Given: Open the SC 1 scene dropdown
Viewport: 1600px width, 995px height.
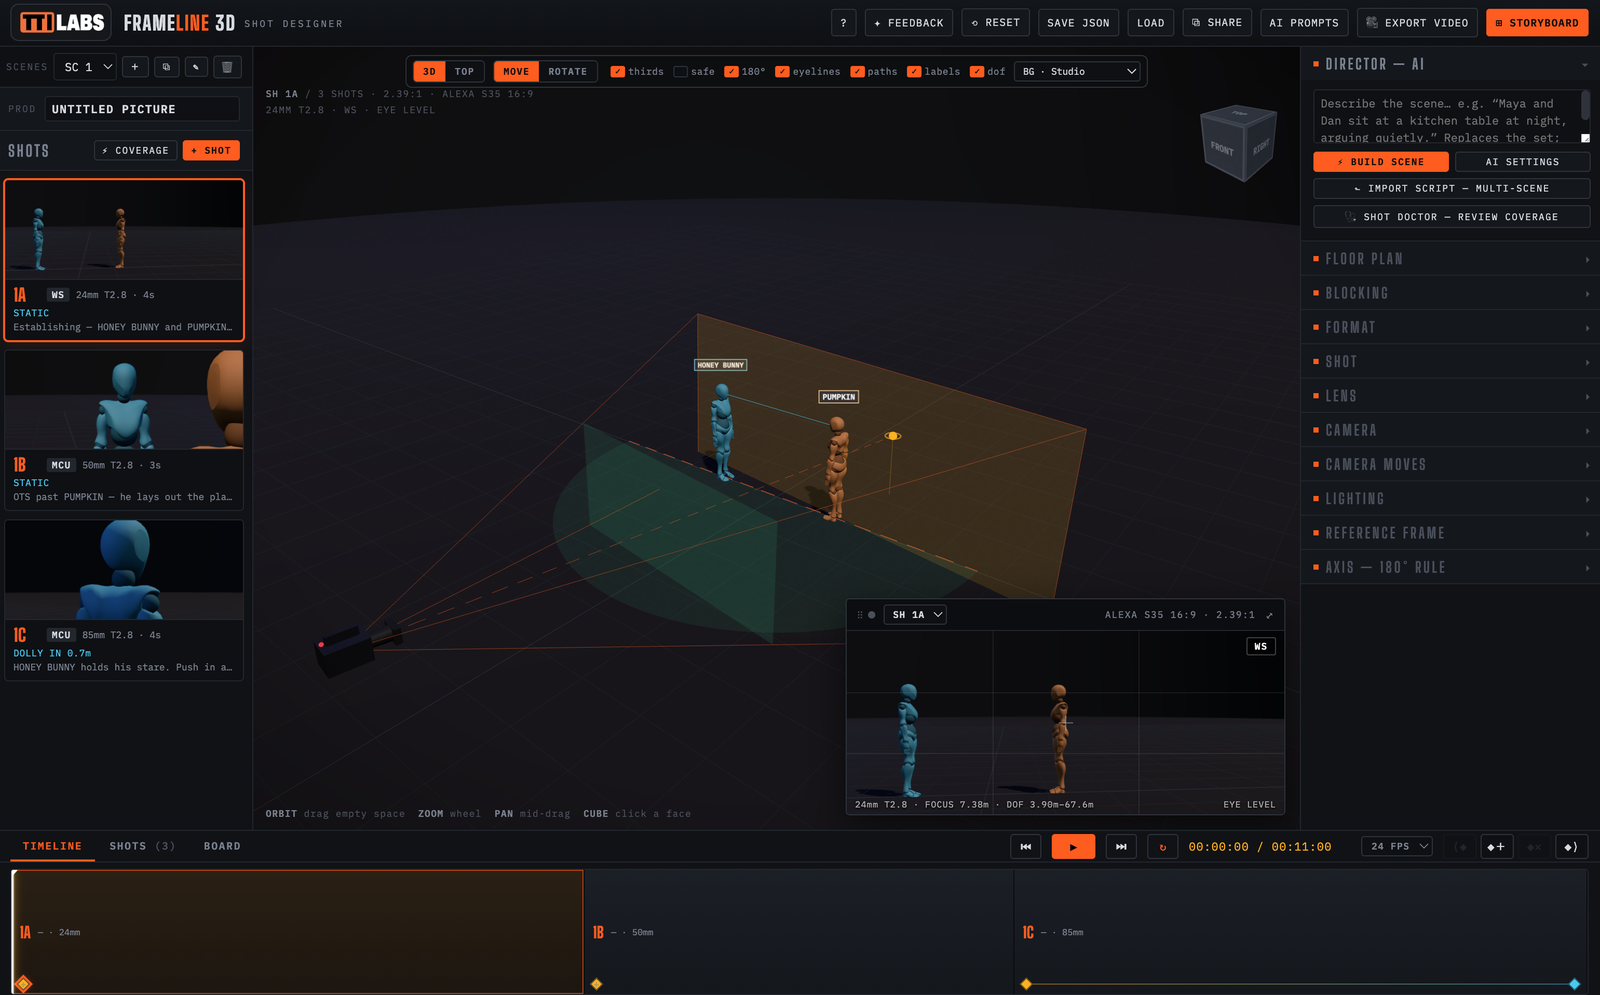Looking at the screenshot, I should pos(85,67).
